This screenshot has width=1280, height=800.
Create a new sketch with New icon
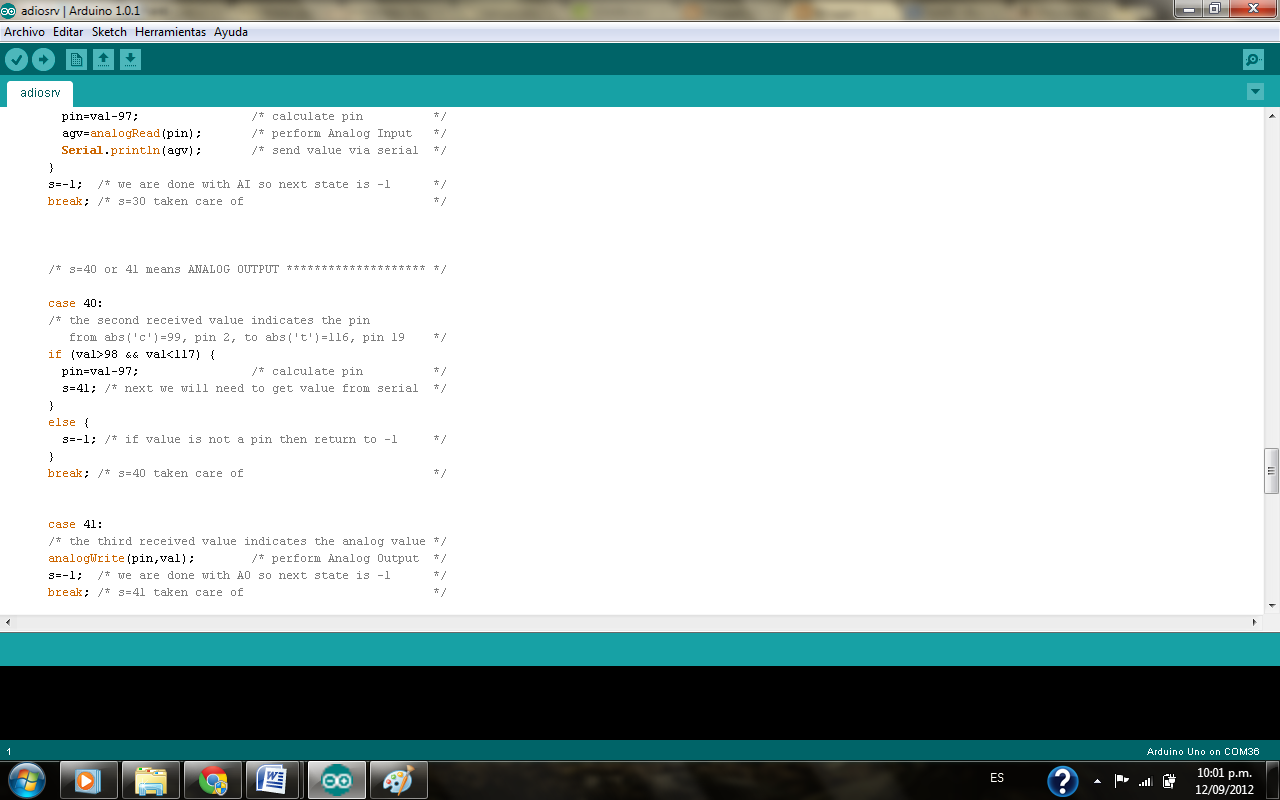point(76,60)
